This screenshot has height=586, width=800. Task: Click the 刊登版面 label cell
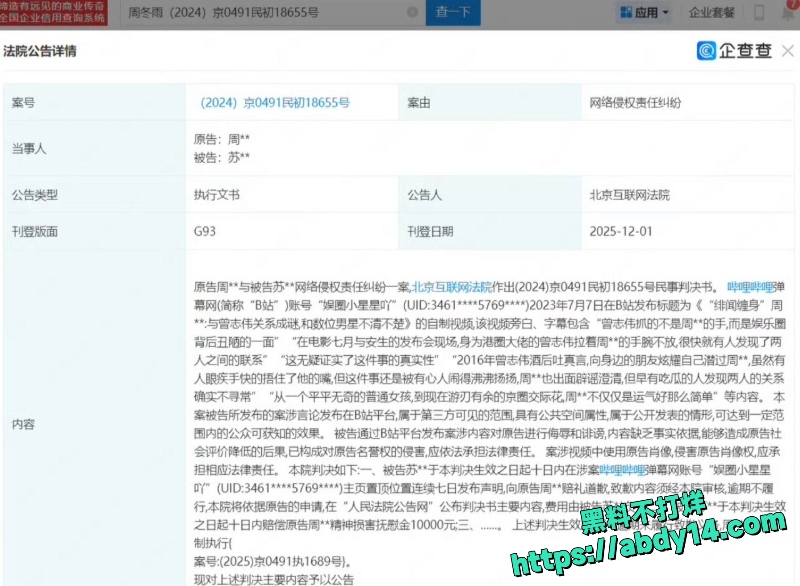coord(94,232)
